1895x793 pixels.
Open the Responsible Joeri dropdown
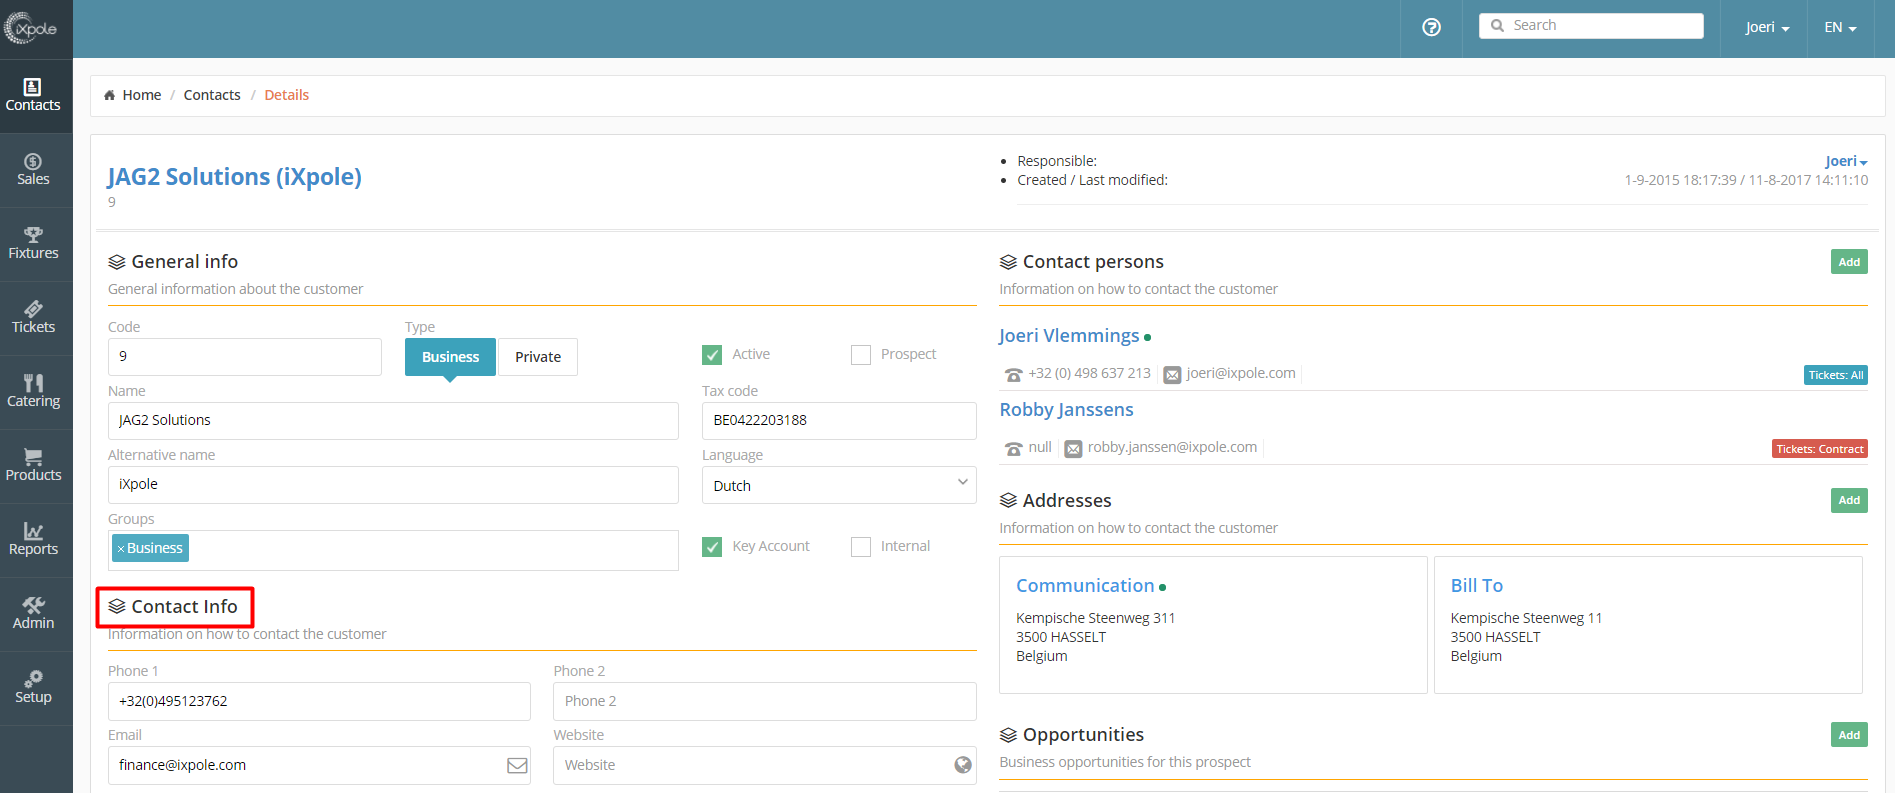click(x=1846, y=161)
